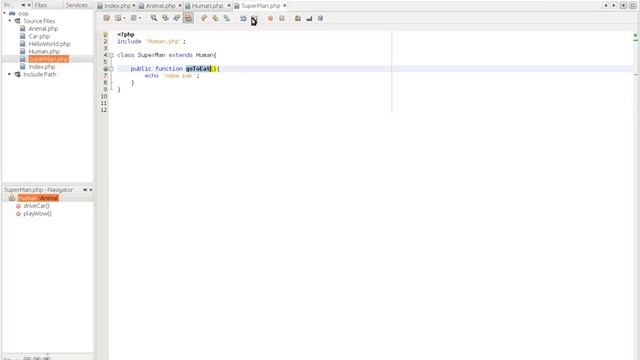Viewport: 640px width, 360px height.
Task: Click the Uncomment toolbar icon
Action: pyautogui.click(x=298, y=18)
